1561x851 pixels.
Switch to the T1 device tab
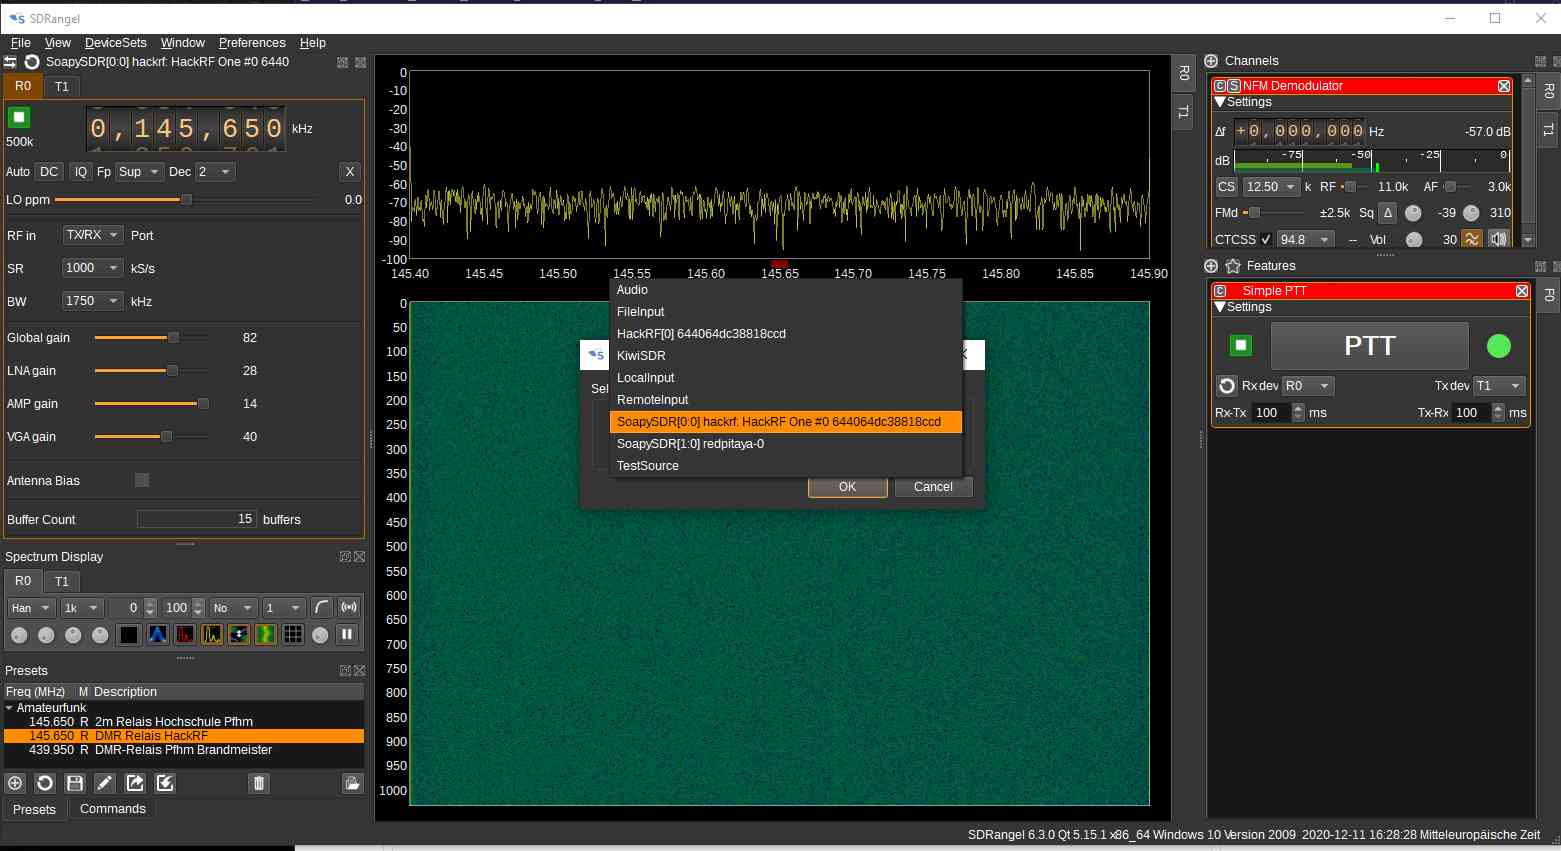pyautogui.click(x=61, y=86)
